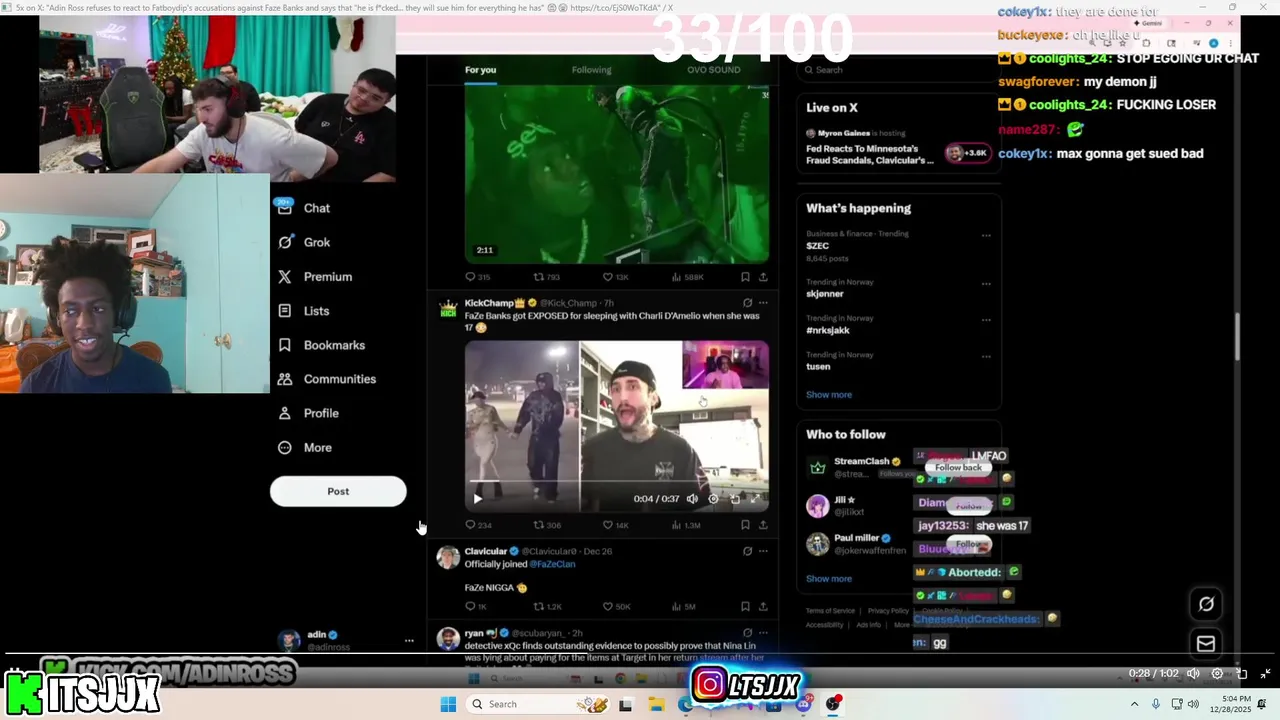Open trending topic skjønner

tap(825, 294)
